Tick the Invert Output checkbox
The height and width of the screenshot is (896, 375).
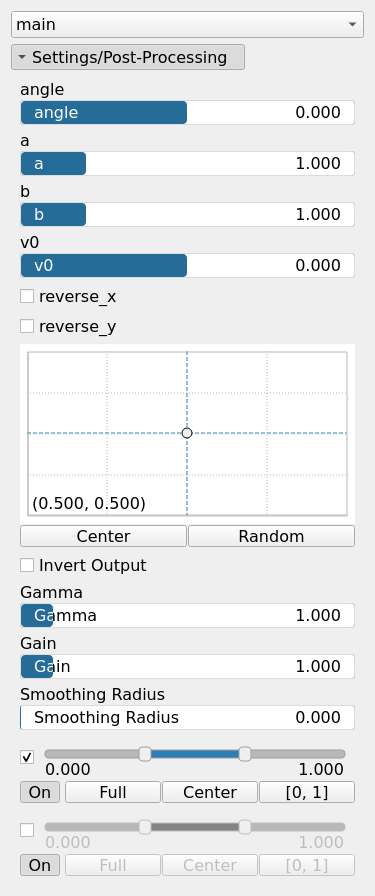tap(27, 565)
